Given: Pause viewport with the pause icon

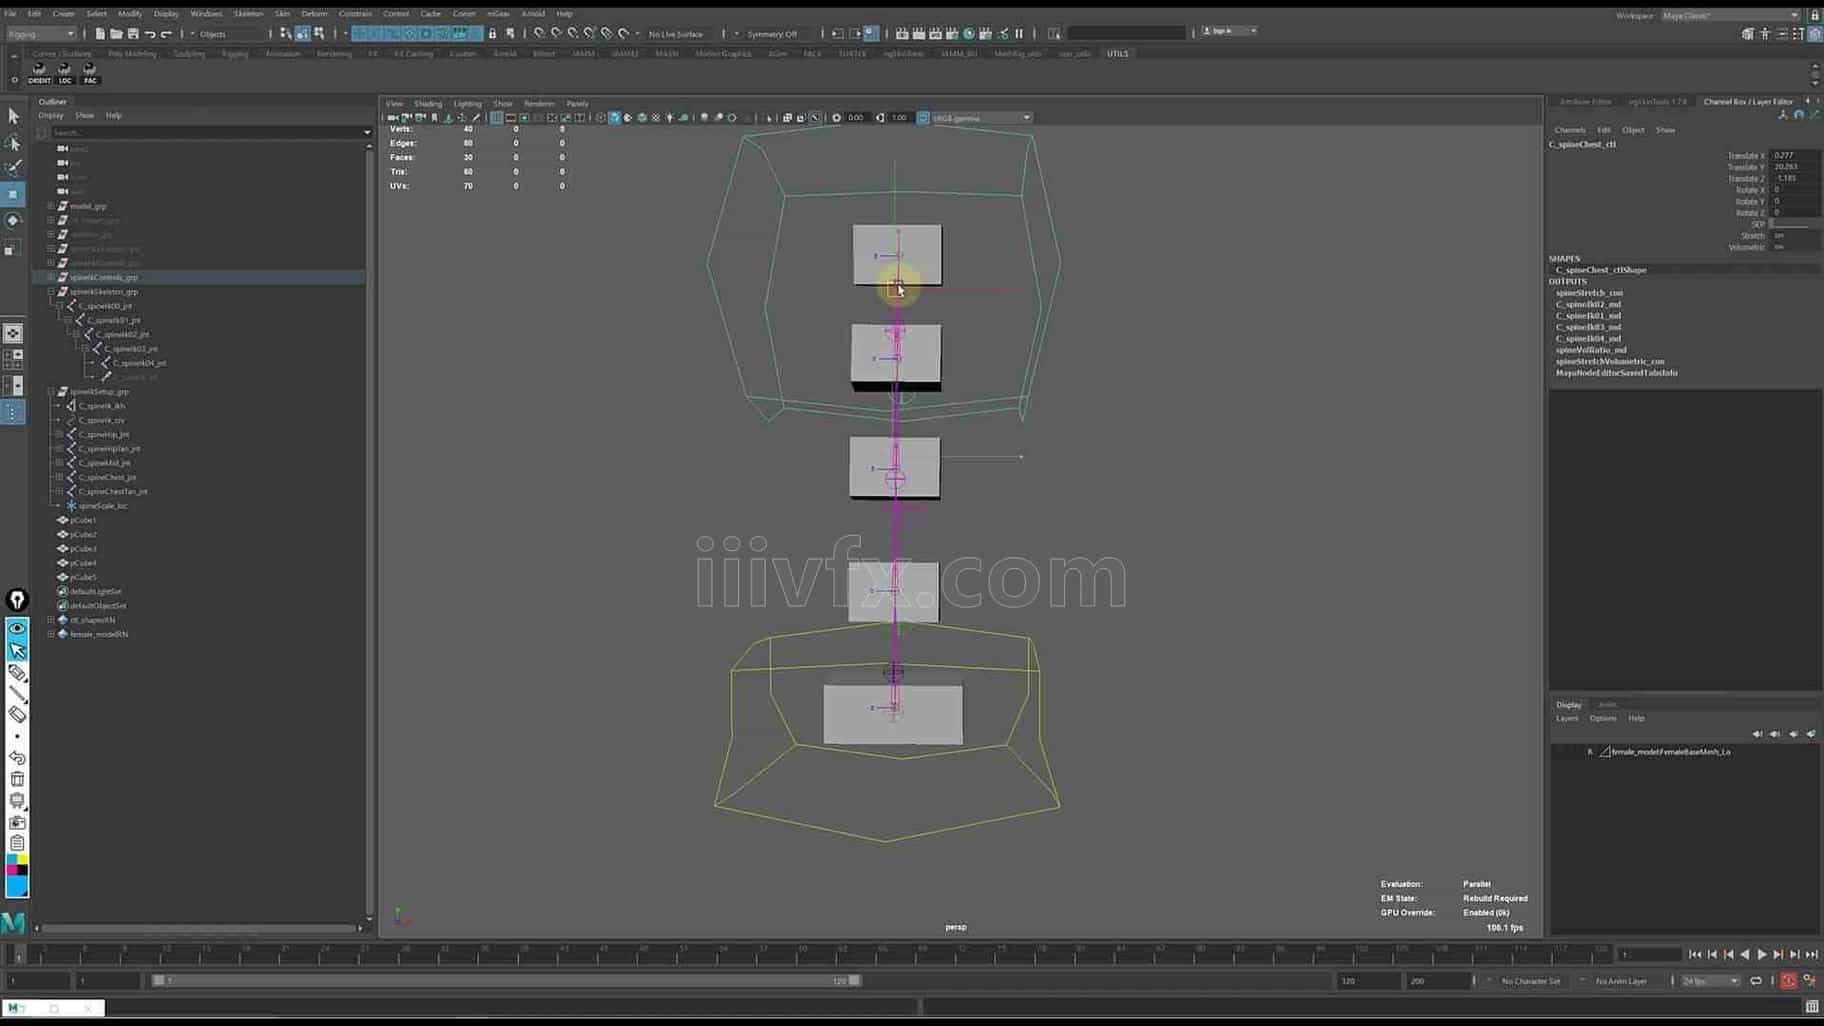Looking at the screenshot, I should click(1020, 33).
